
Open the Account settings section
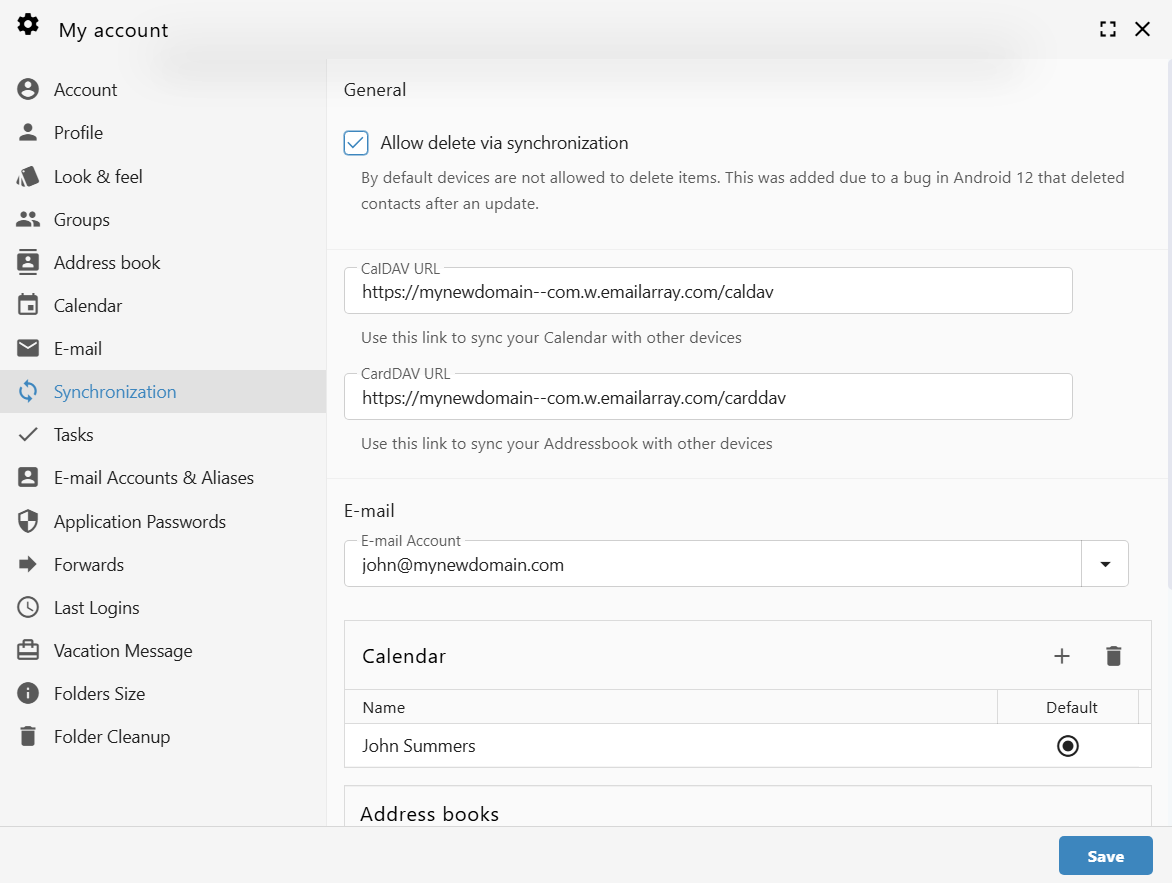85,89
